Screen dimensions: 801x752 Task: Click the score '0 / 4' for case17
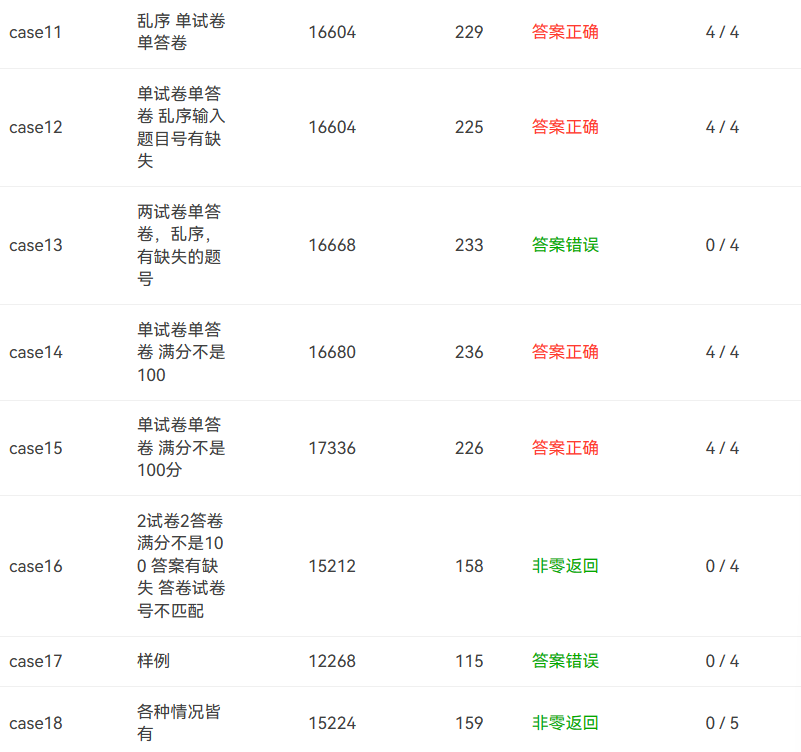722,661
